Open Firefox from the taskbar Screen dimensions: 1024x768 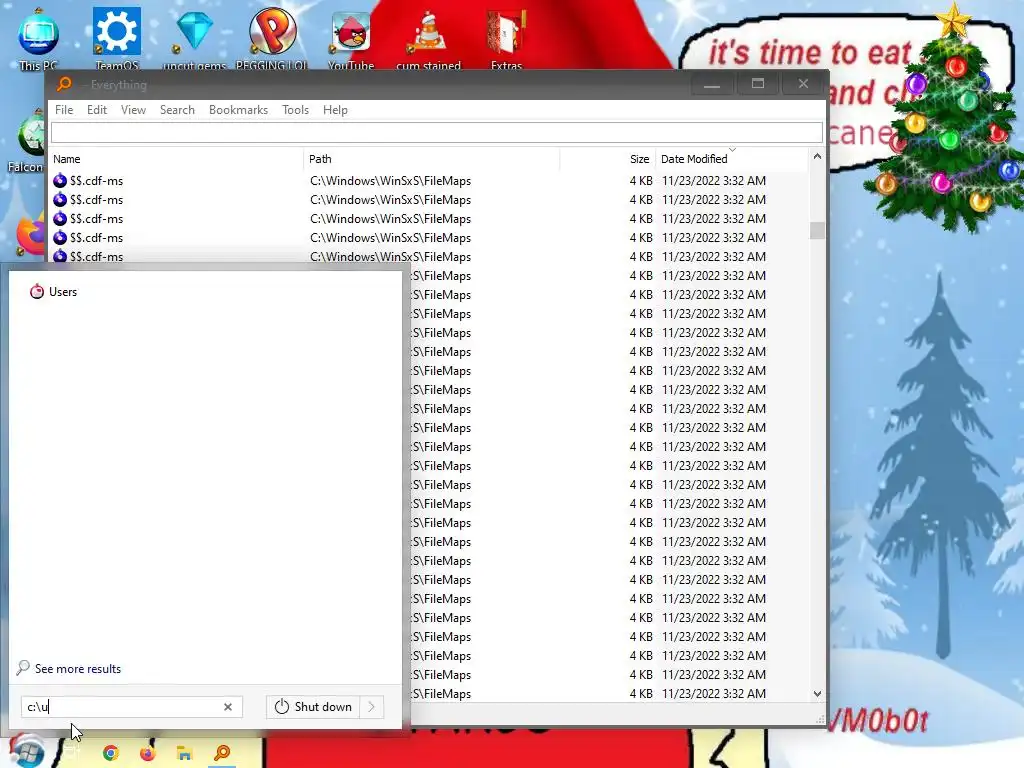[x=148, y=753]
